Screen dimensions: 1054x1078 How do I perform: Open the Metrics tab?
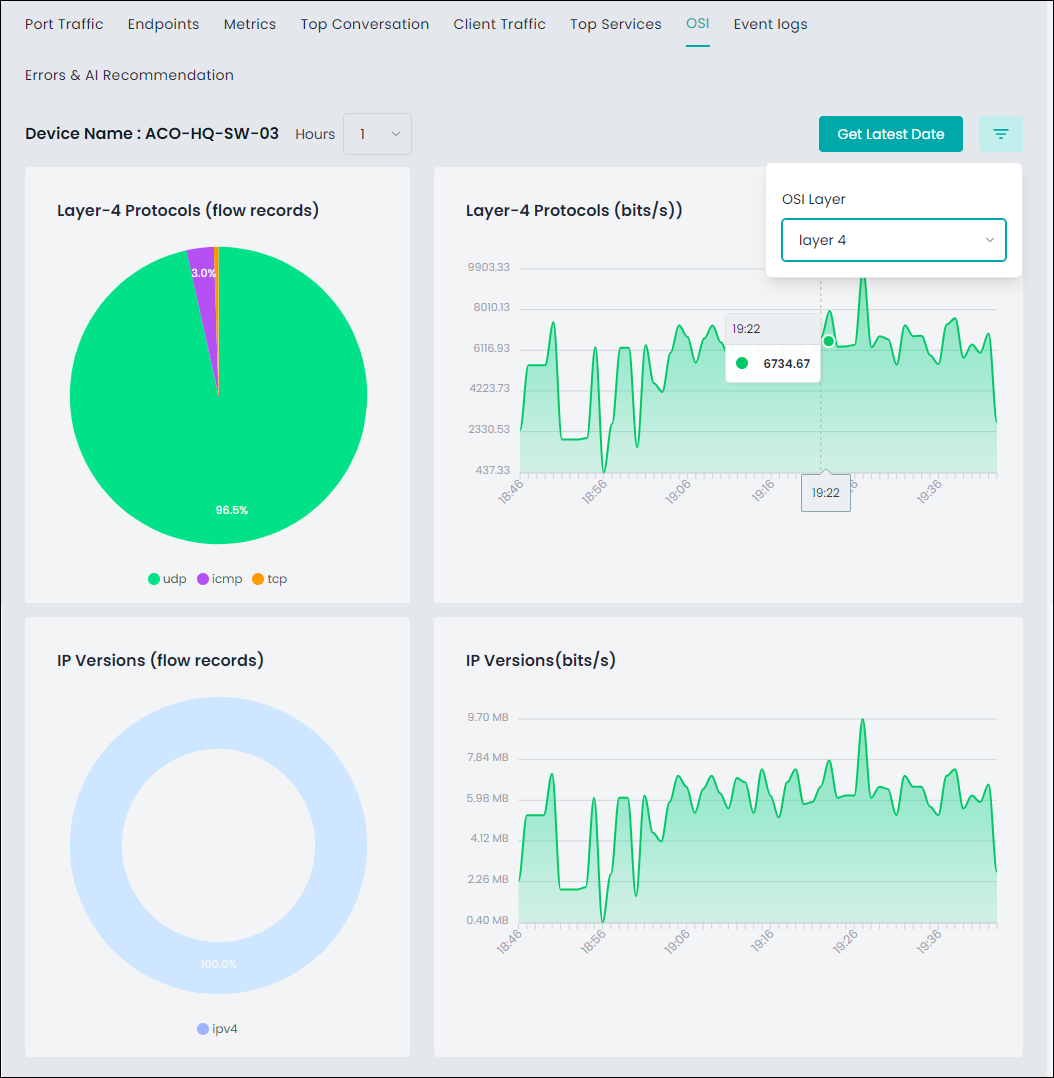pos(250,24)
